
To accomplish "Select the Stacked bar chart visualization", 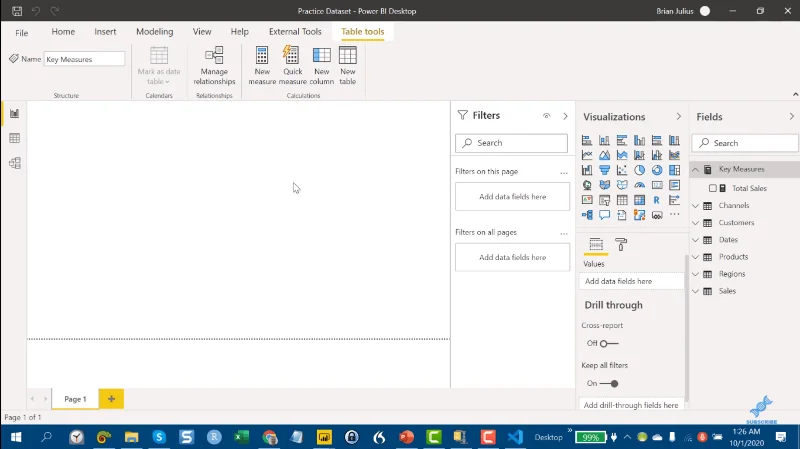I will click(x=587, y=140).
